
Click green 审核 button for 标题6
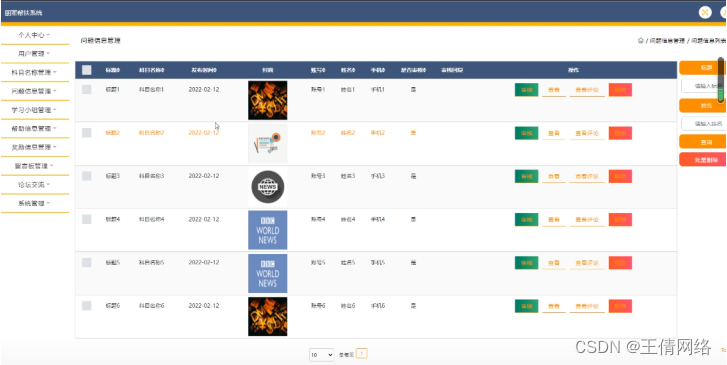[x=526, y=306]
